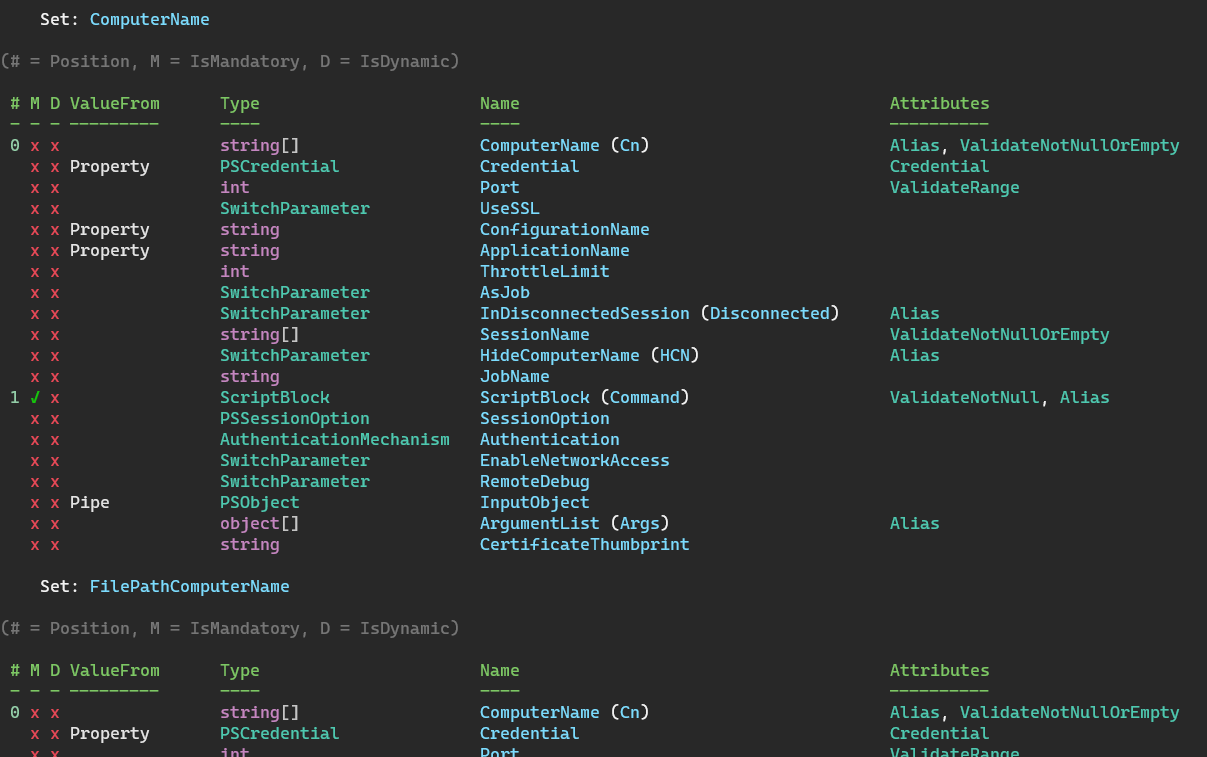Image resolution: width=1207 pixels, height=757 pixels.
Task: Select the "ConfigurationName" parameter name
Action: coord(565,229)
